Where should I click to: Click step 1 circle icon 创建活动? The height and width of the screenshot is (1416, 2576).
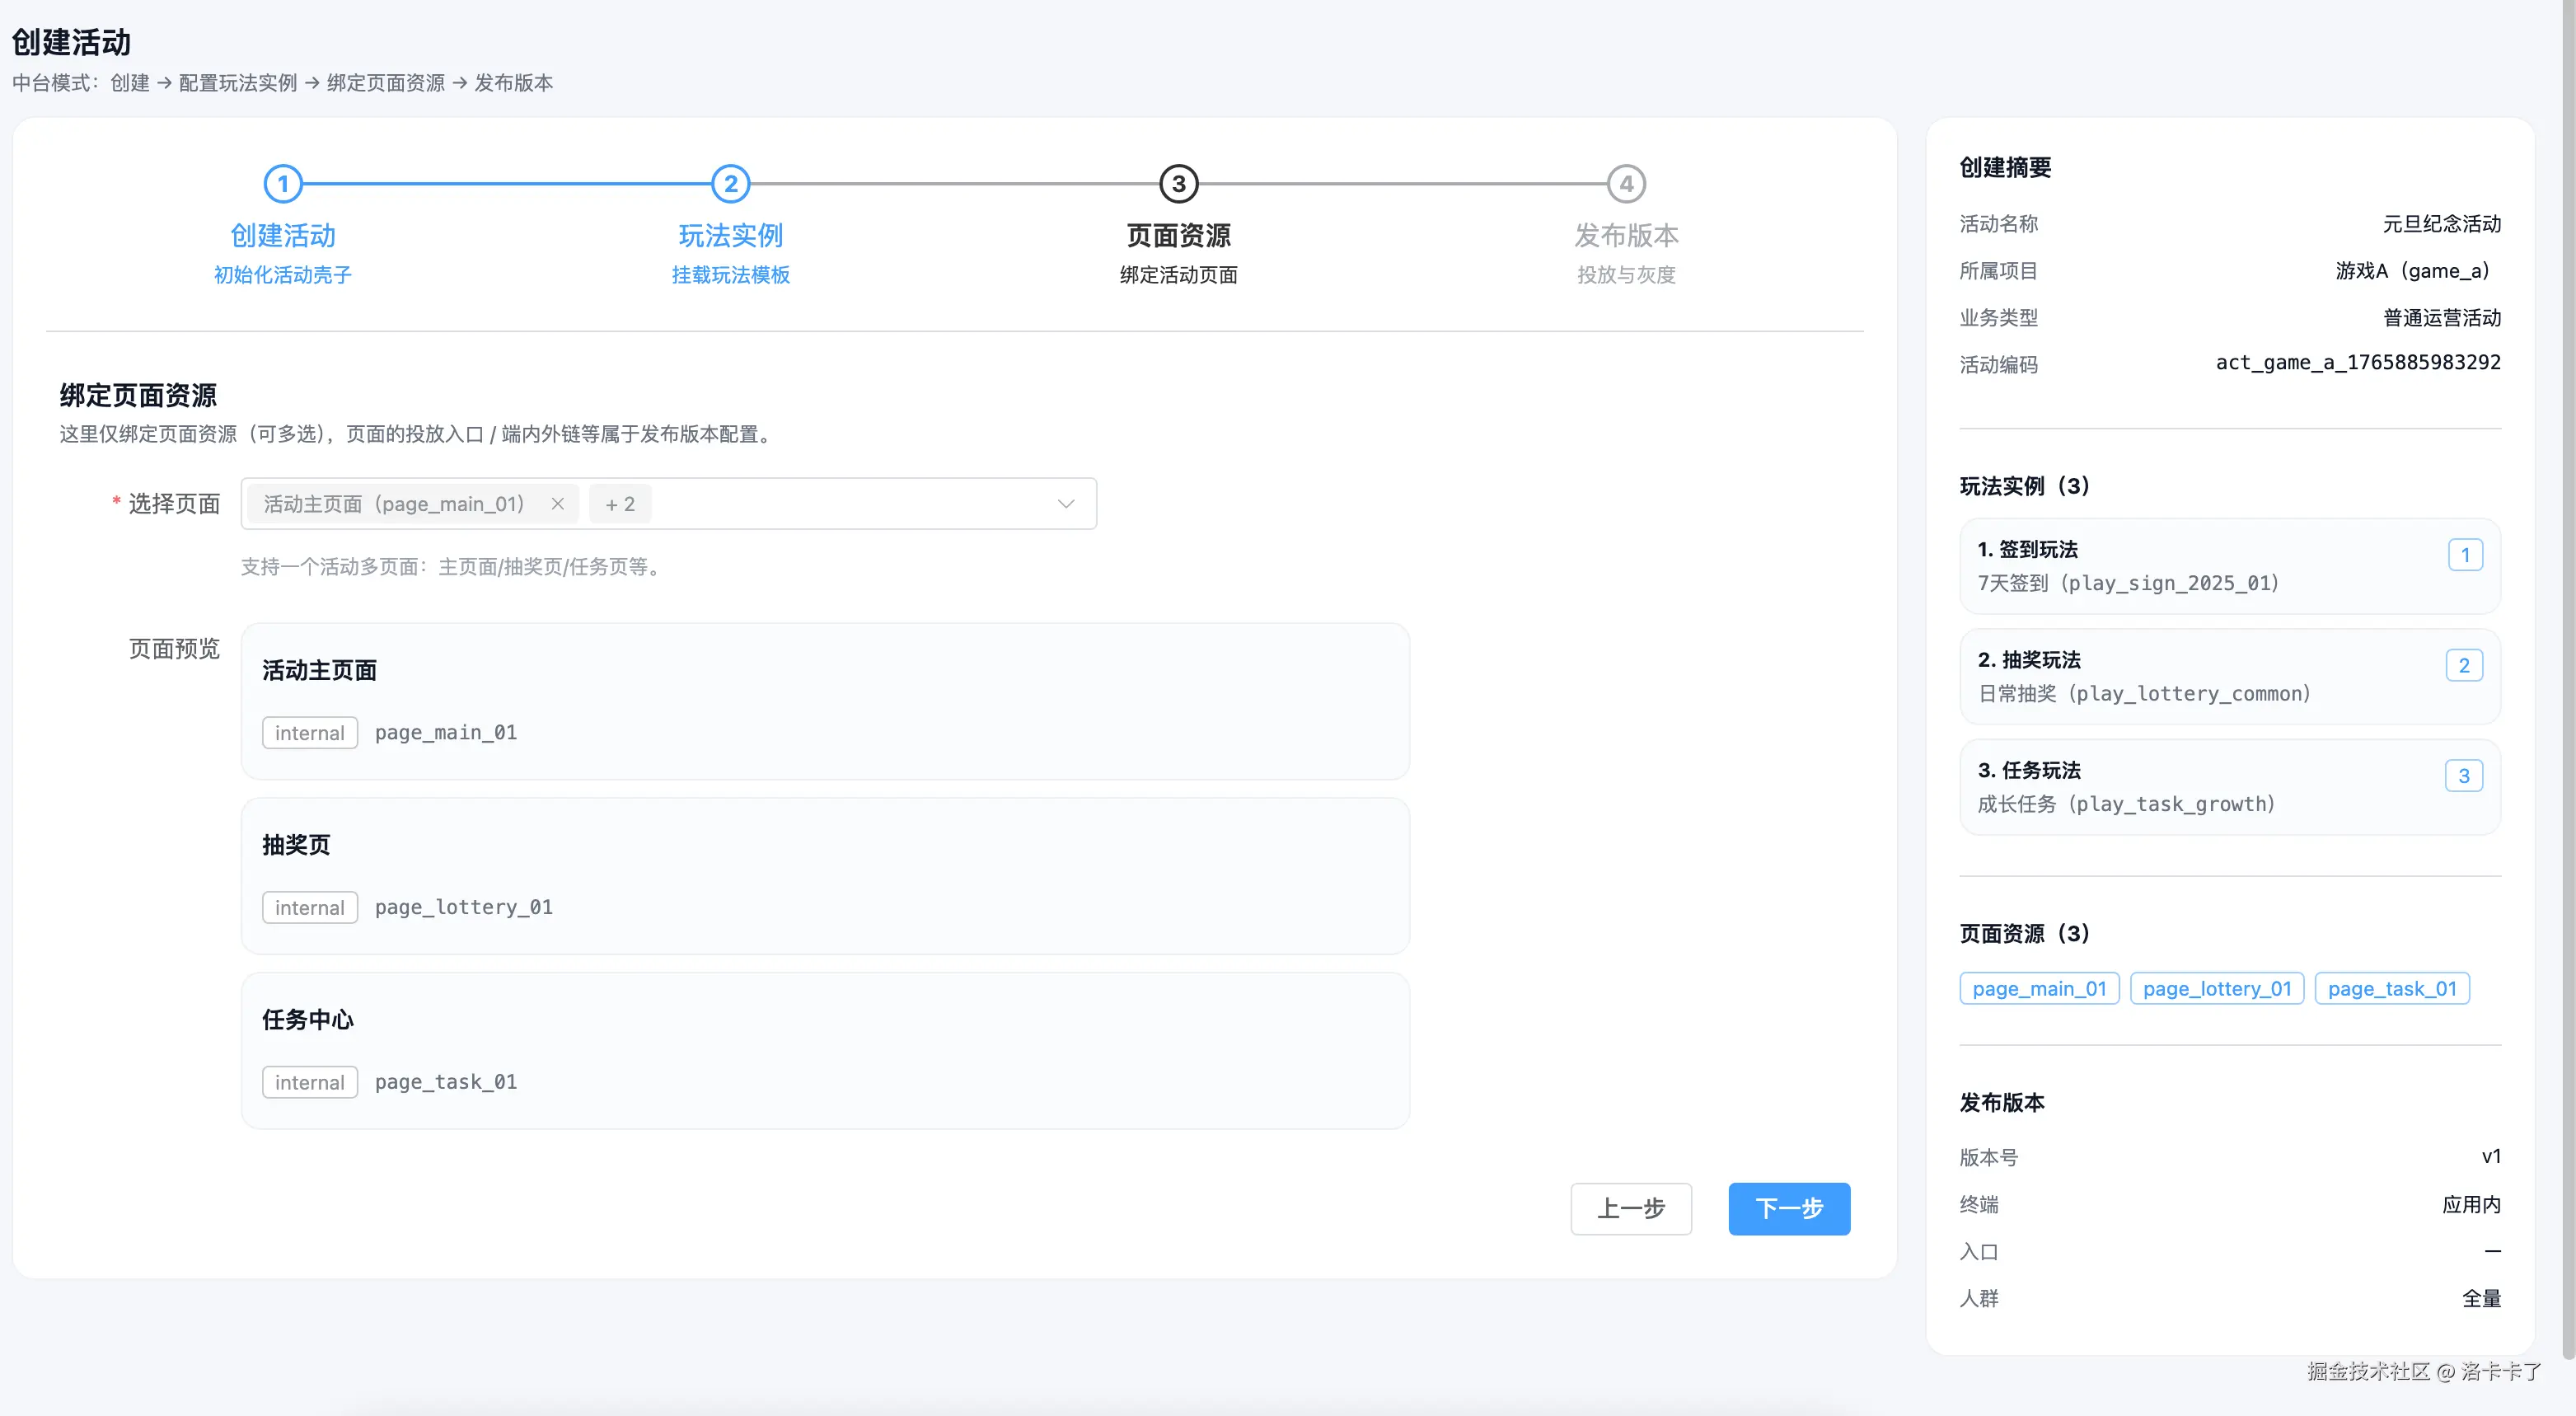[283, 184]
